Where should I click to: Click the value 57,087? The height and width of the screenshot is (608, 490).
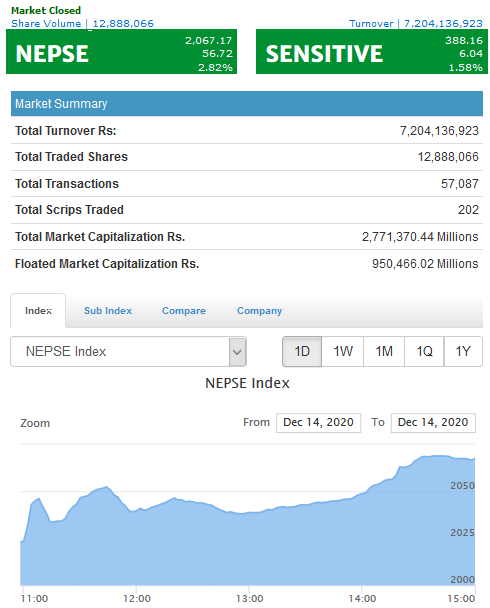460,183
